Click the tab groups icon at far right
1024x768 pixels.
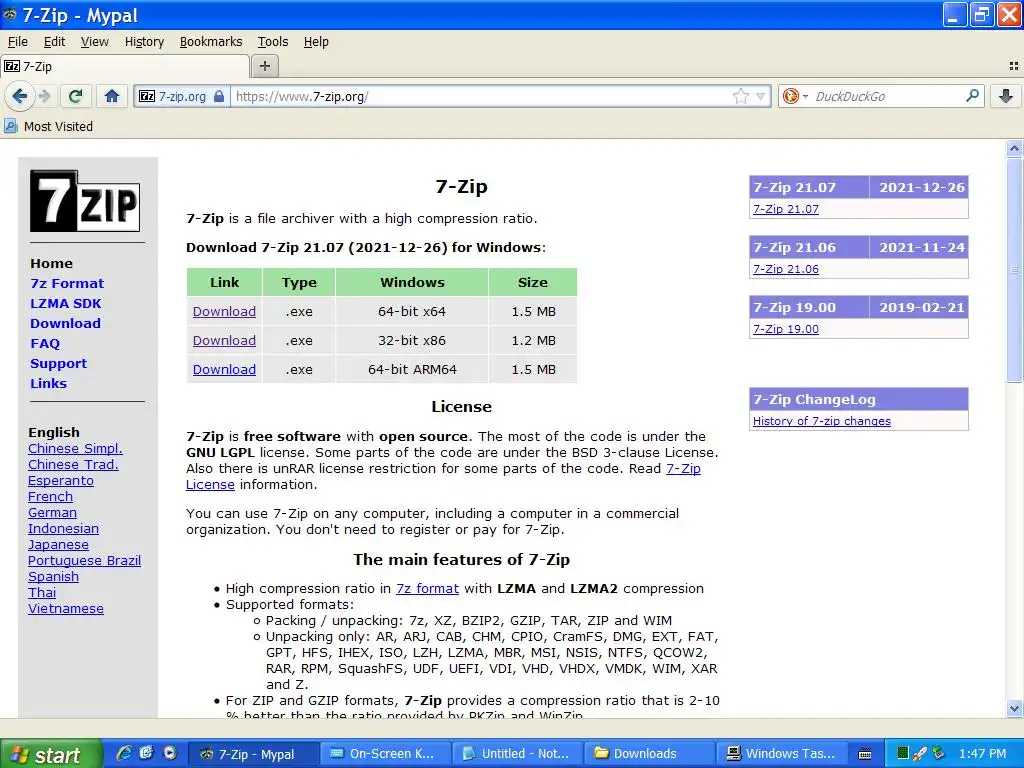pos(1014,66)
